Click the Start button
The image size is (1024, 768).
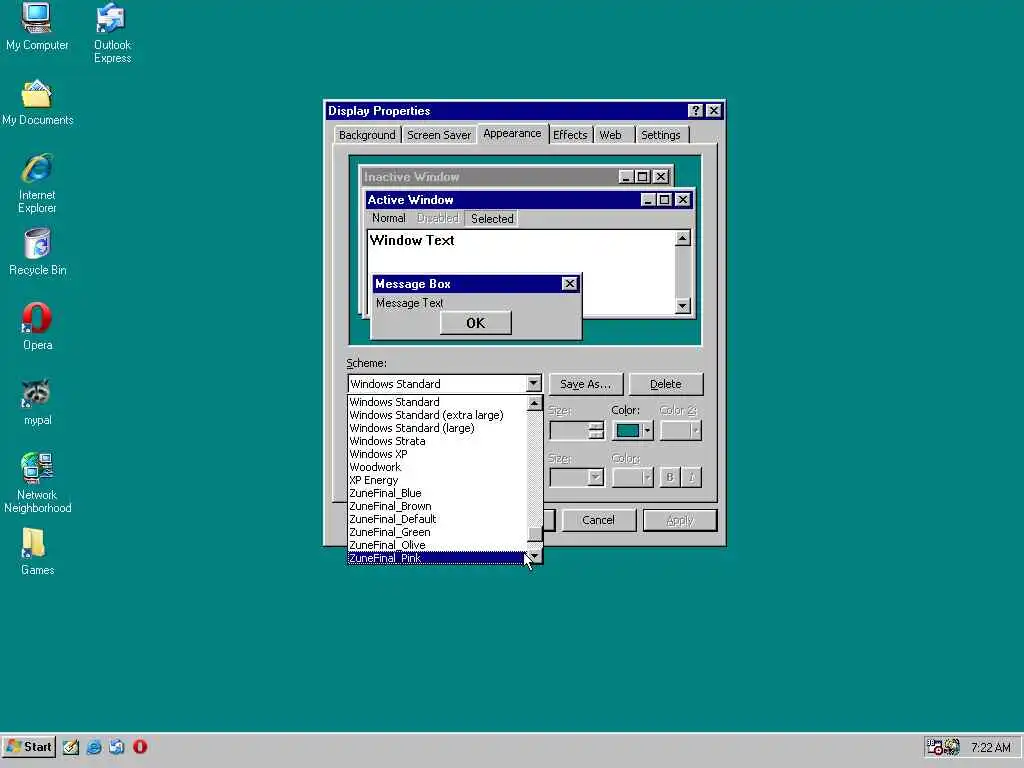click(29, 747)
